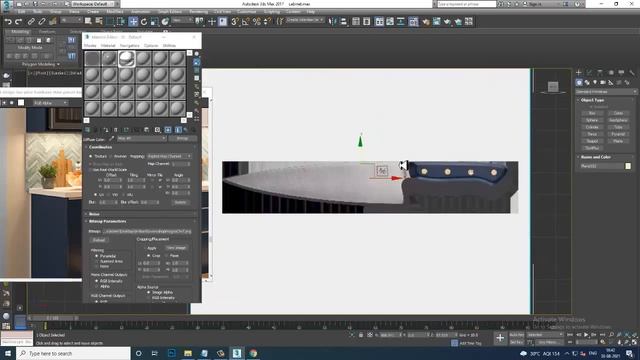Image resolution: width=640 pixels, height=360 pixels.
Task: Open the Utilities wrench panel icon
Action: (632, 72)
